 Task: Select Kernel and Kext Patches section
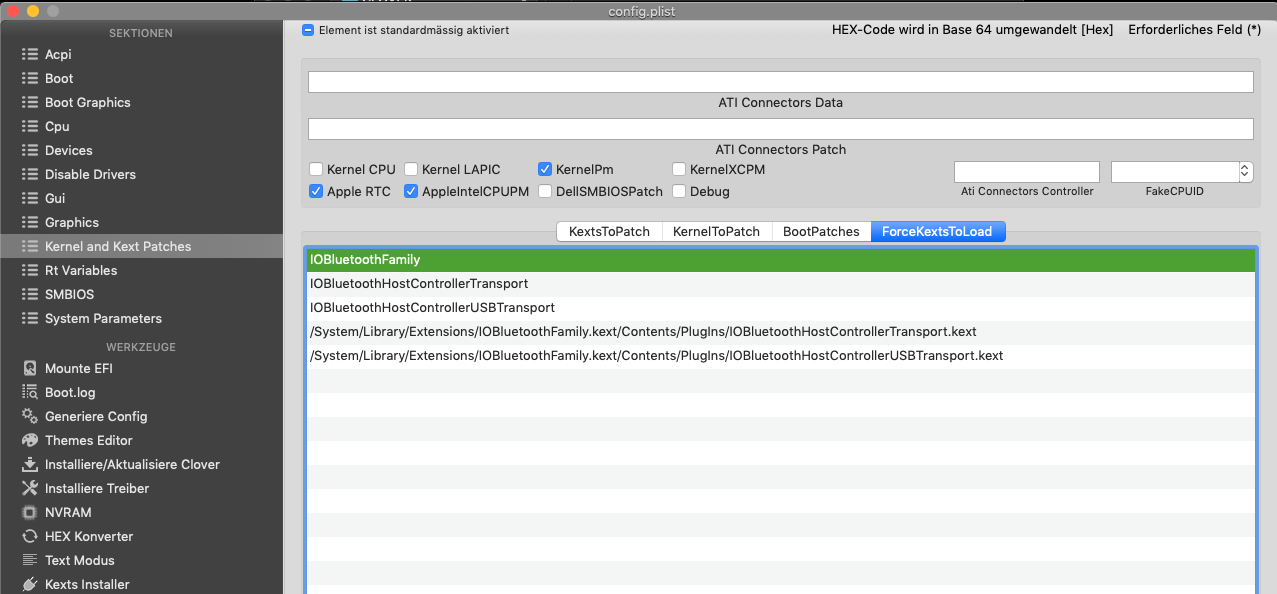(x=141, y=246)
